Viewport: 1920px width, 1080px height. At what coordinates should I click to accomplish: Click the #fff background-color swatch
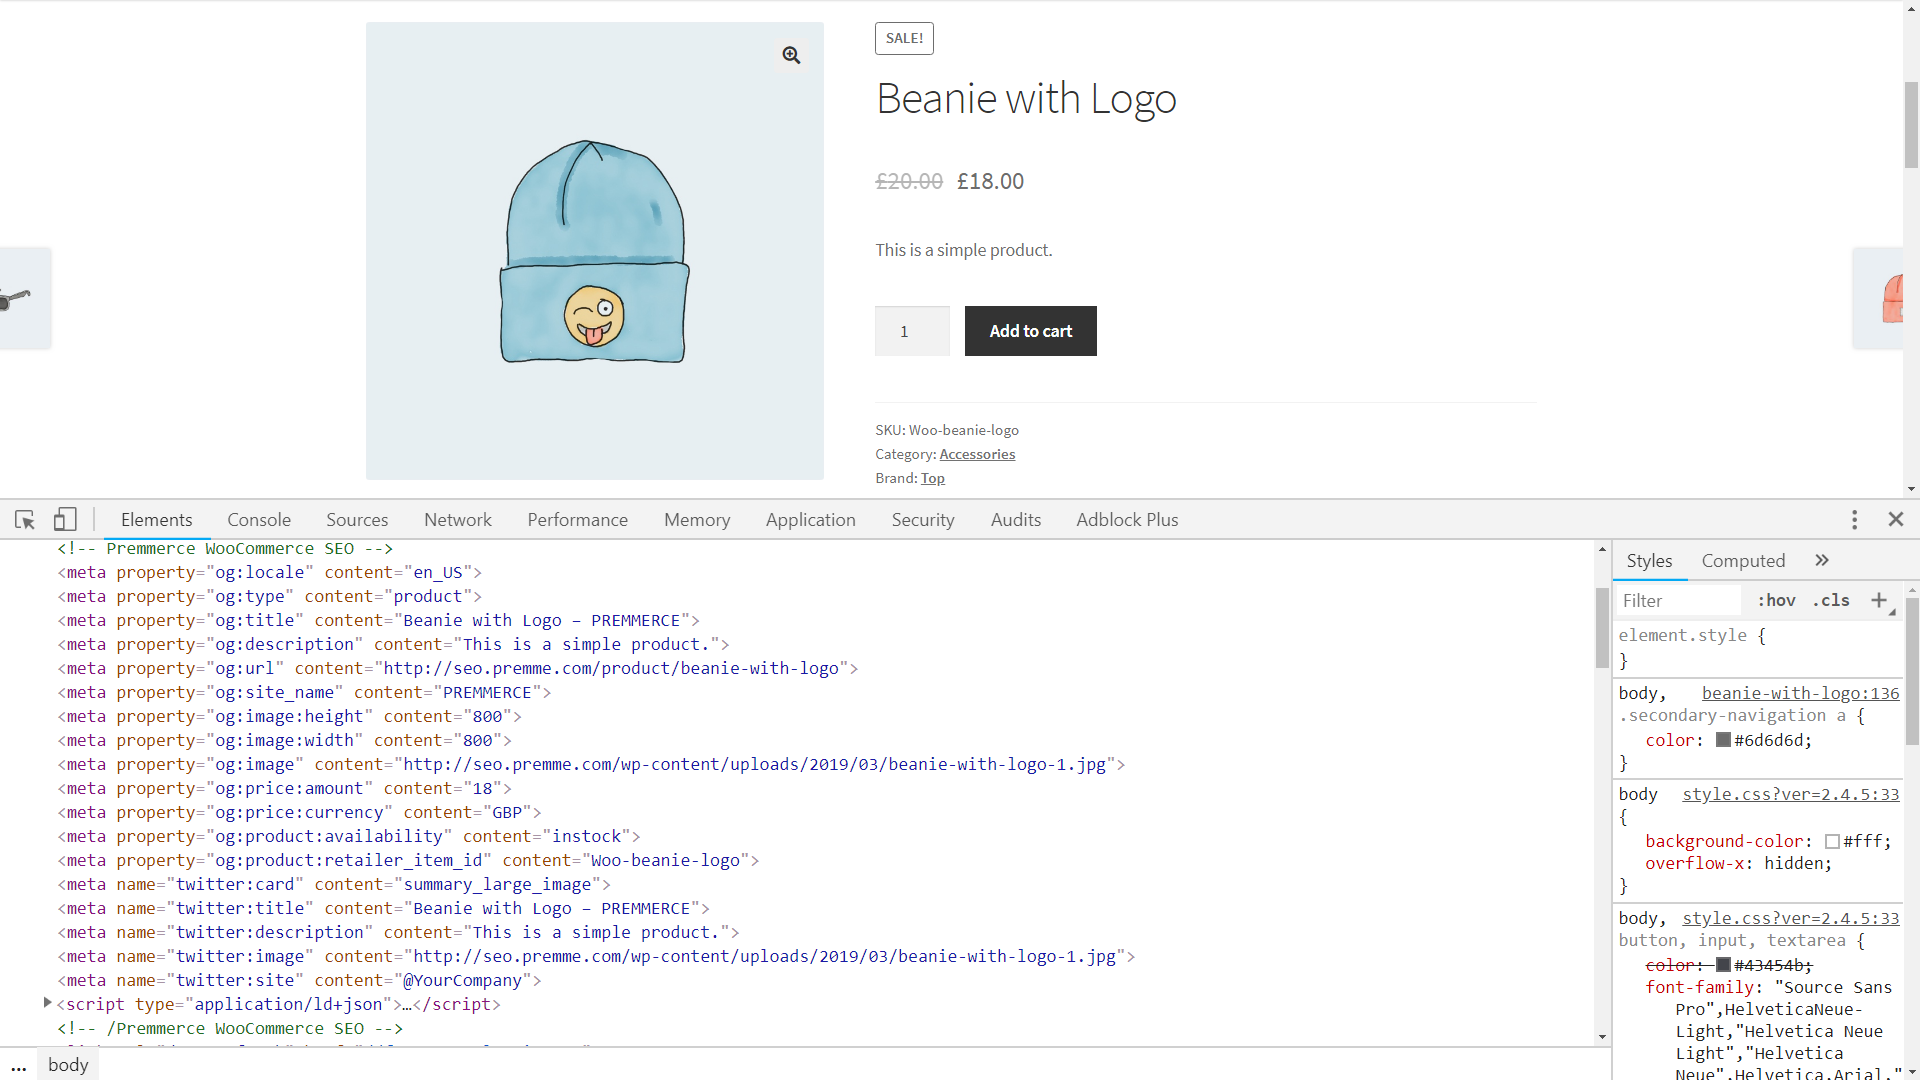[1832, 842]
